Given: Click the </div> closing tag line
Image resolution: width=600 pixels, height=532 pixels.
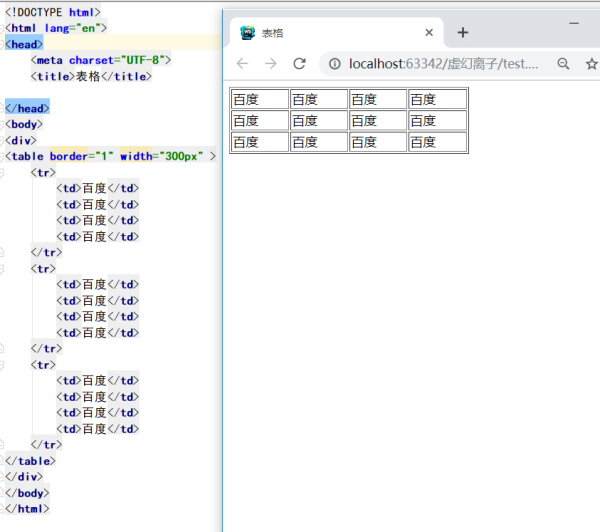Looking at the screenshot, I should [x=24, y=477].
